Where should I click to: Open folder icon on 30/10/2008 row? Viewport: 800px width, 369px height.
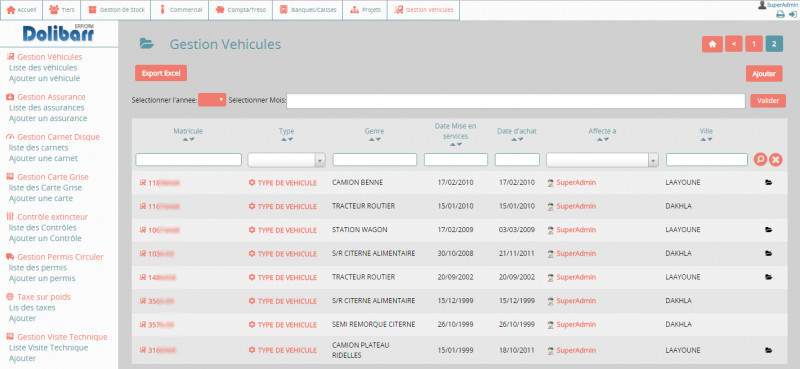click(768, 253)
